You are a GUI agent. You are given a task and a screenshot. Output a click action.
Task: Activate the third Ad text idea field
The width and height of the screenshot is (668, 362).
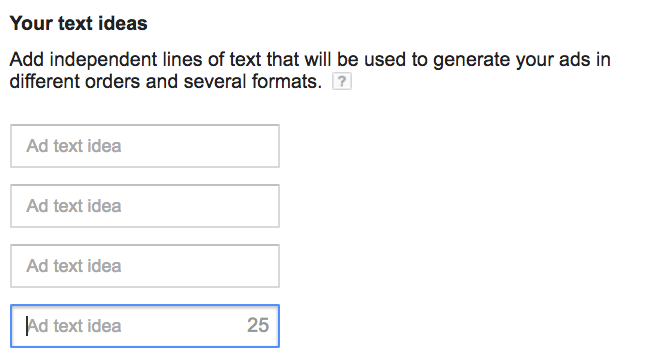(145, 266)
